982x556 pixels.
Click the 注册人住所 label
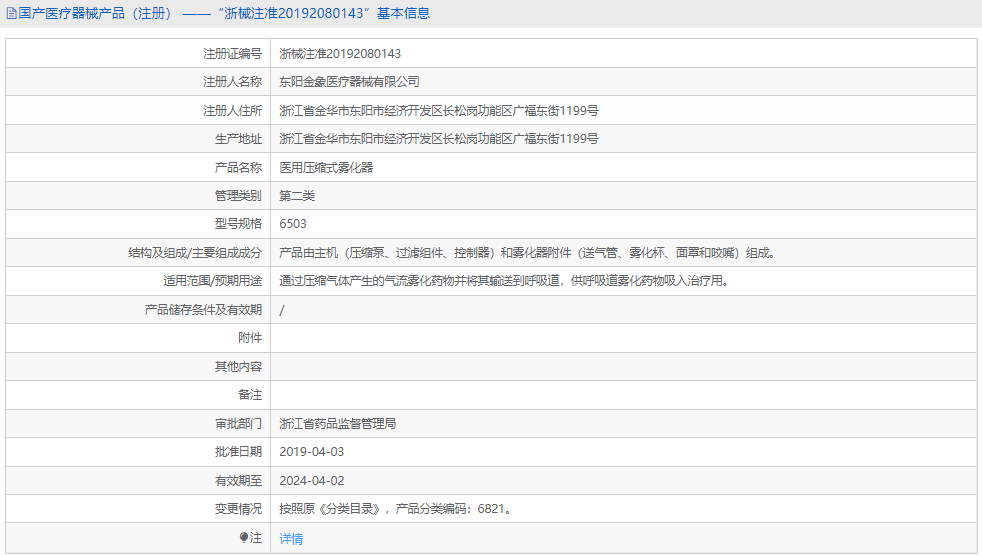232,111
